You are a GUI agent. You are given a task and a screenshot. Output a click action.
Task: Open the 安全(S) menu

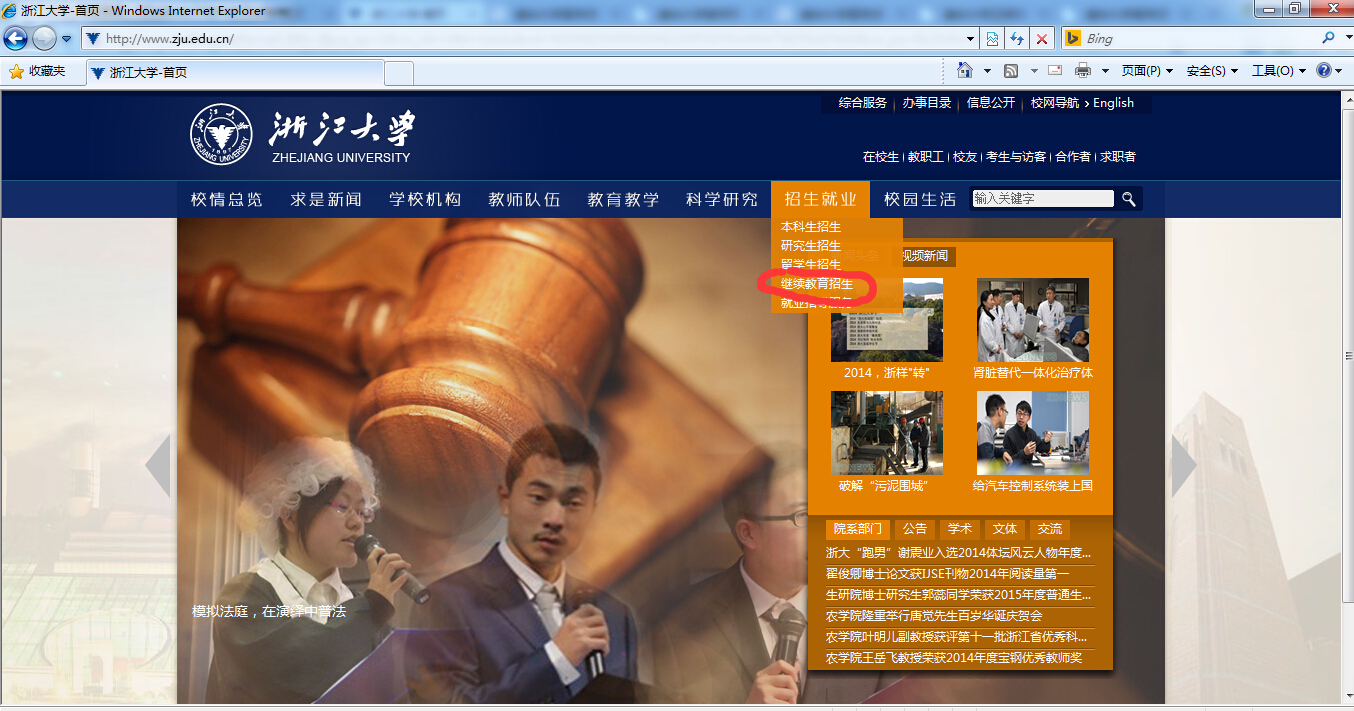[x=1212, y=71]
